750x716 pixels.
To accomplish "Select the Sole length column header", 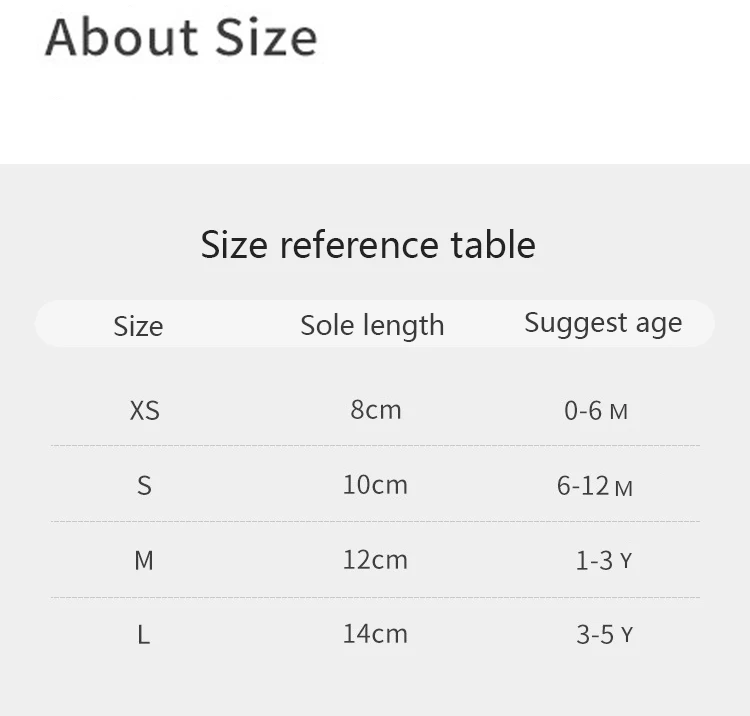I will (372, 325).
